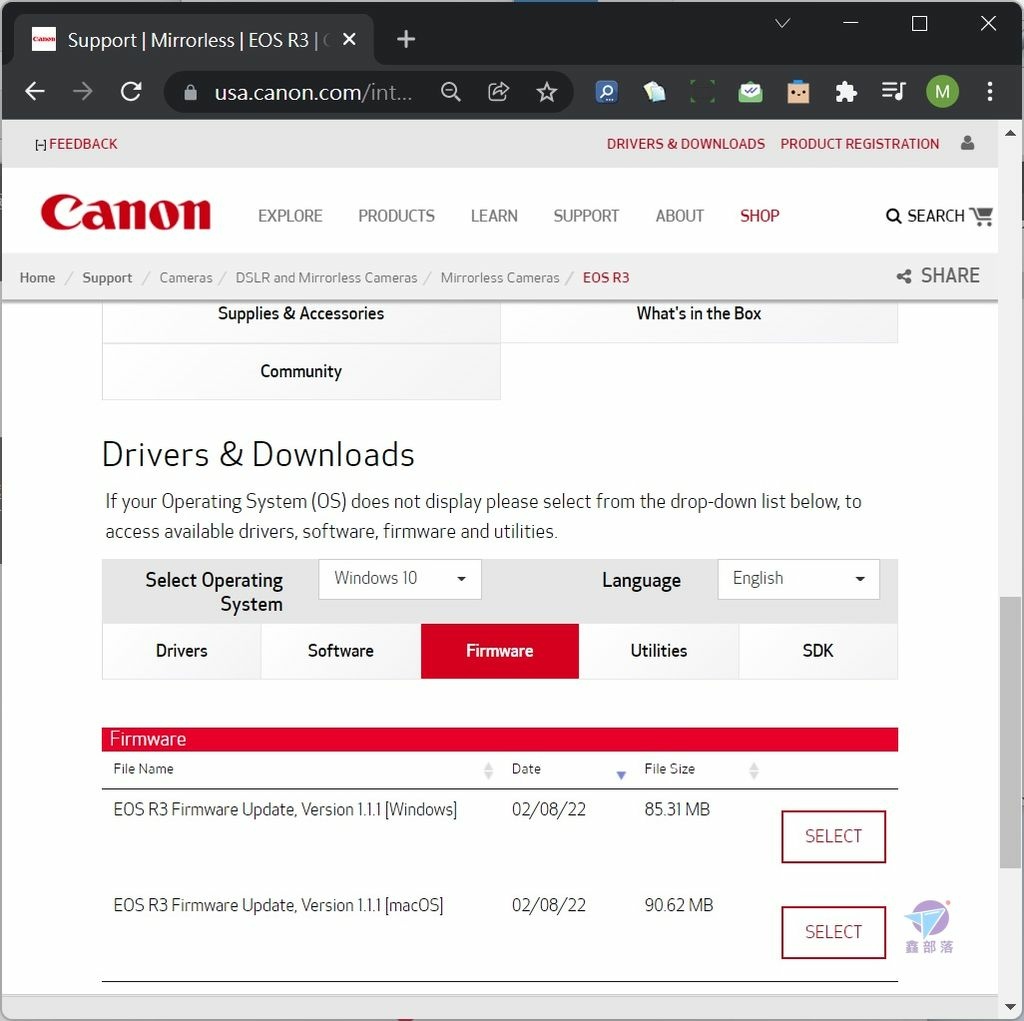Click EOS R3 Firmware Update Windows file name
1024x1021 pixels.
tap(285, 810)
